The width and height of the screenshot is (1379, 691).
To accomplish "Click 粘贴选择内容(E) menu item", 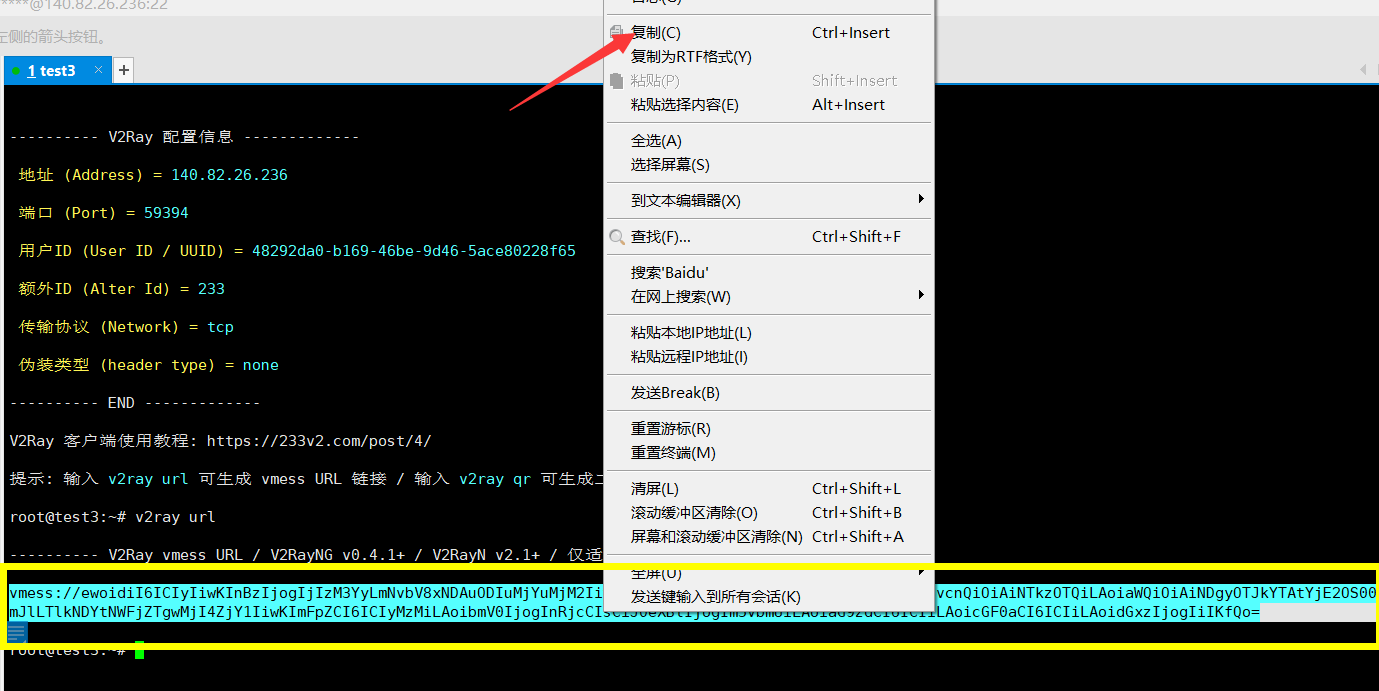I will click(x=684, y=105).
